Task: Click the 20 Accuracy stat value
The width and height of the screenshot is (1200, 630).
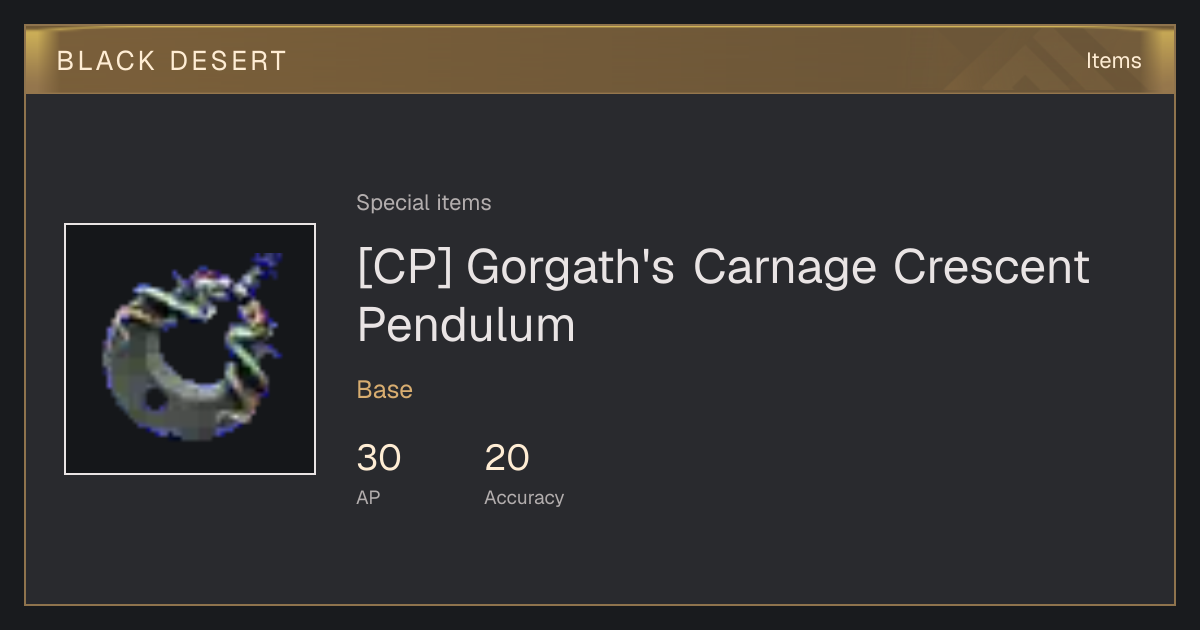Action: point(507,458)
